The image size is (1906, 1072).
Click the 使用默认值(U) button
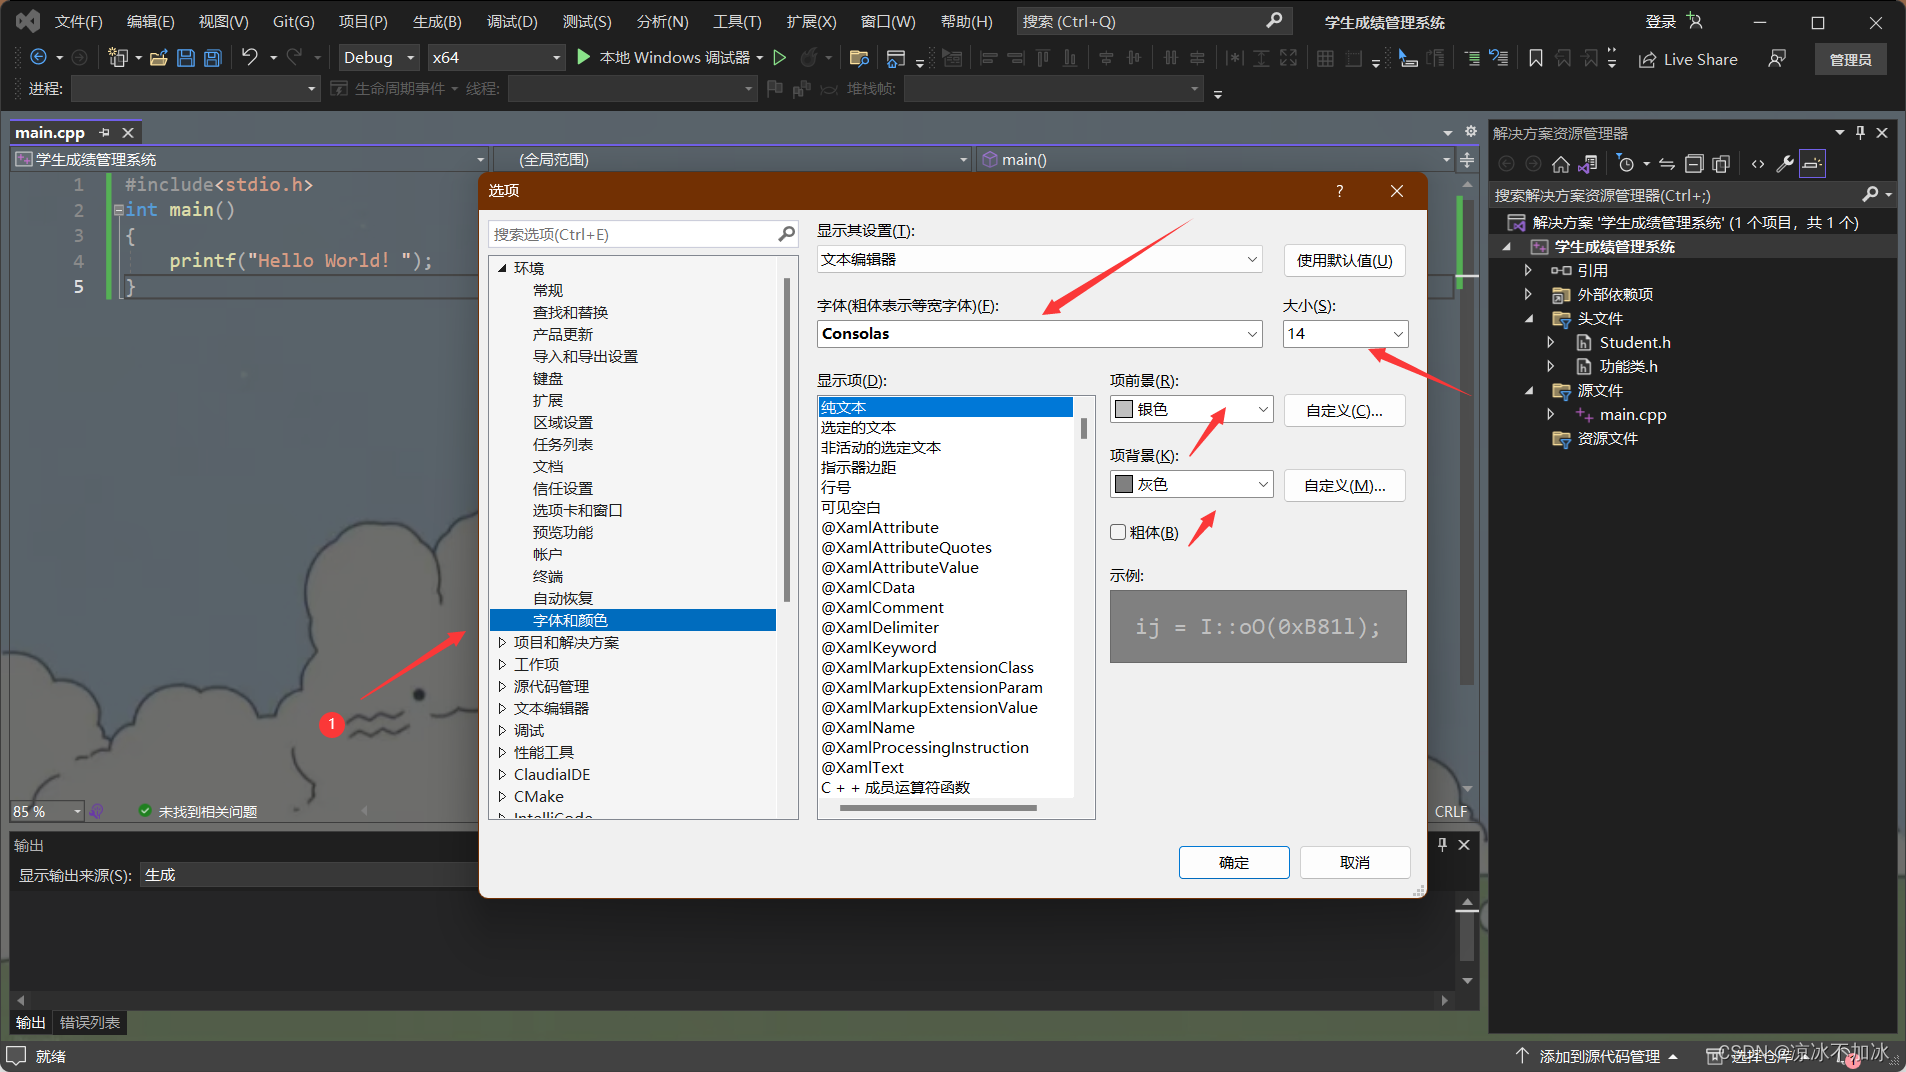click(x=1345, y=260)
